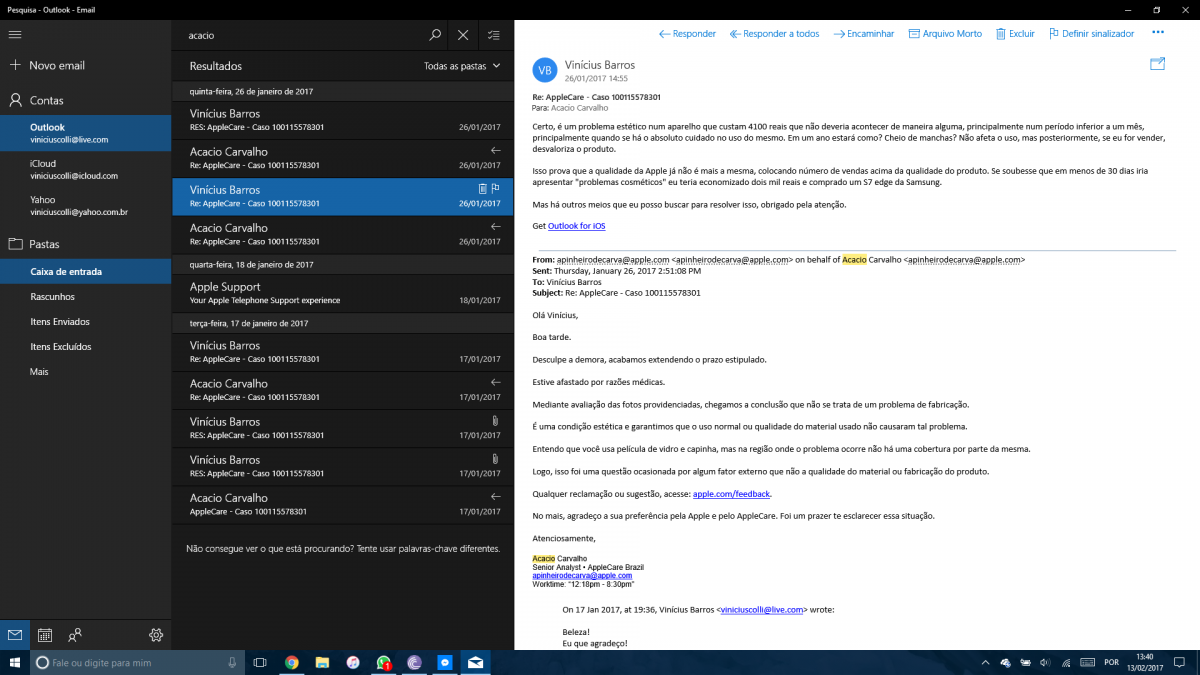
Task: Expand Mais to show more folders
Action: (86, 371)
